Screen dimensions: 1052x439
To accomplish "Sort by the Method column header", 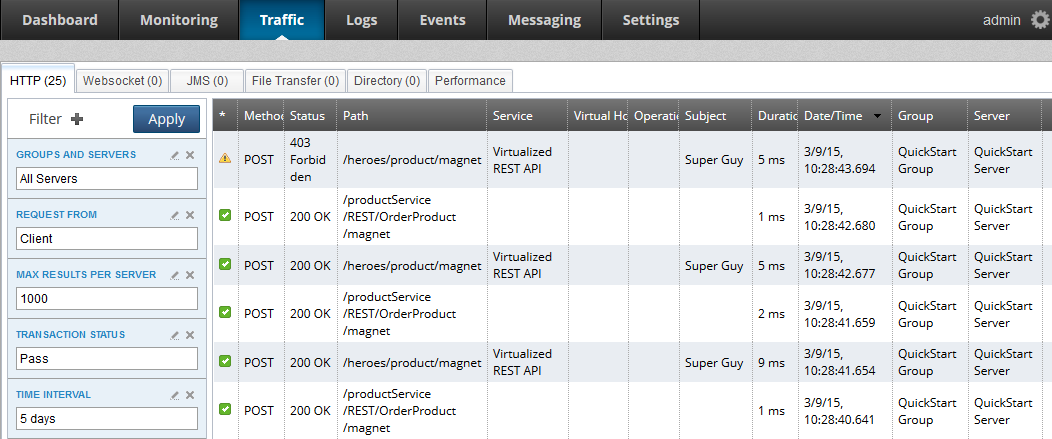I will (x=261, y=115).
